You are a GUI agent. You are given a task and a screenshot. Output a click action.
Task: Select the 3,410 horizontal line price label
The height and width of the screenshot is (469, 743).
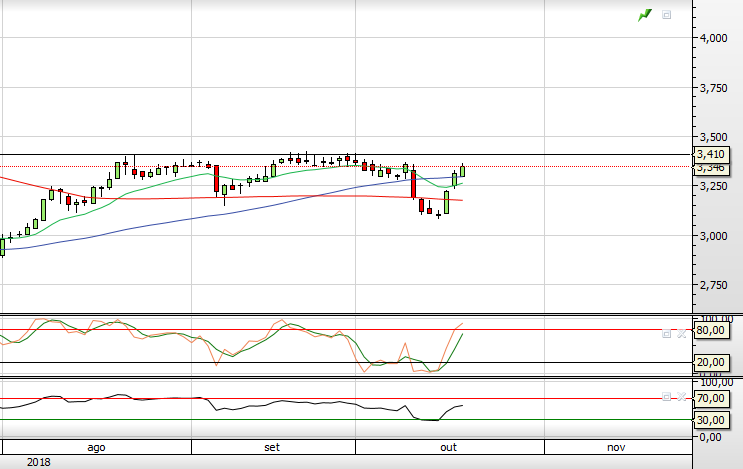click(x=710, y=154)
